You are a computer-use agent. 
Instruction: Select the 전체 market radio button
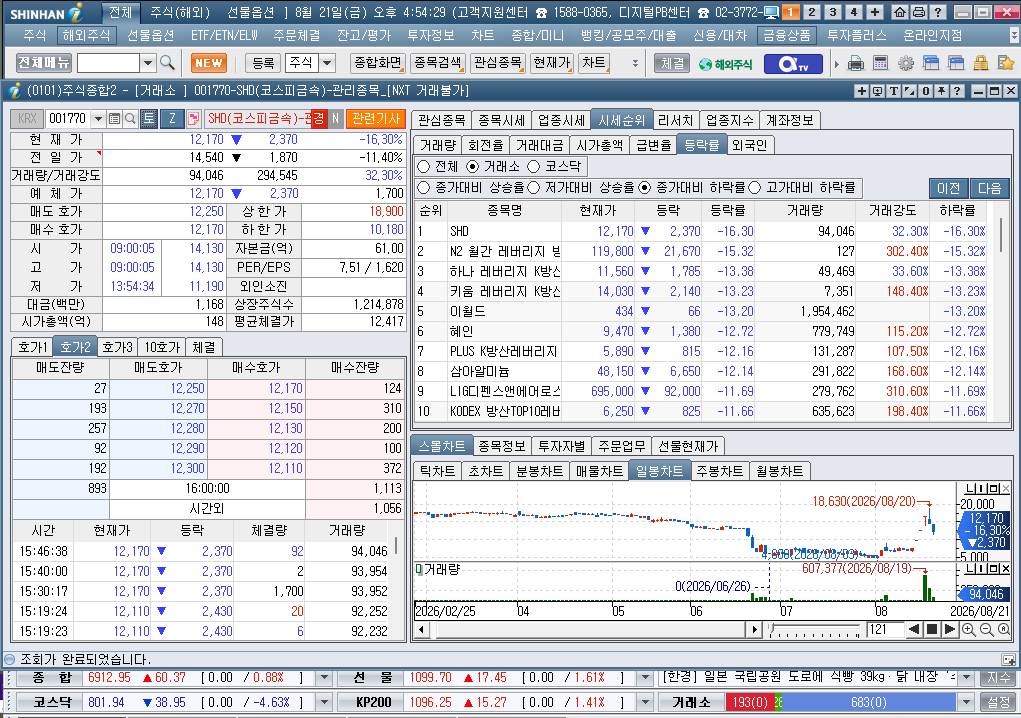(x=423, y=167)
